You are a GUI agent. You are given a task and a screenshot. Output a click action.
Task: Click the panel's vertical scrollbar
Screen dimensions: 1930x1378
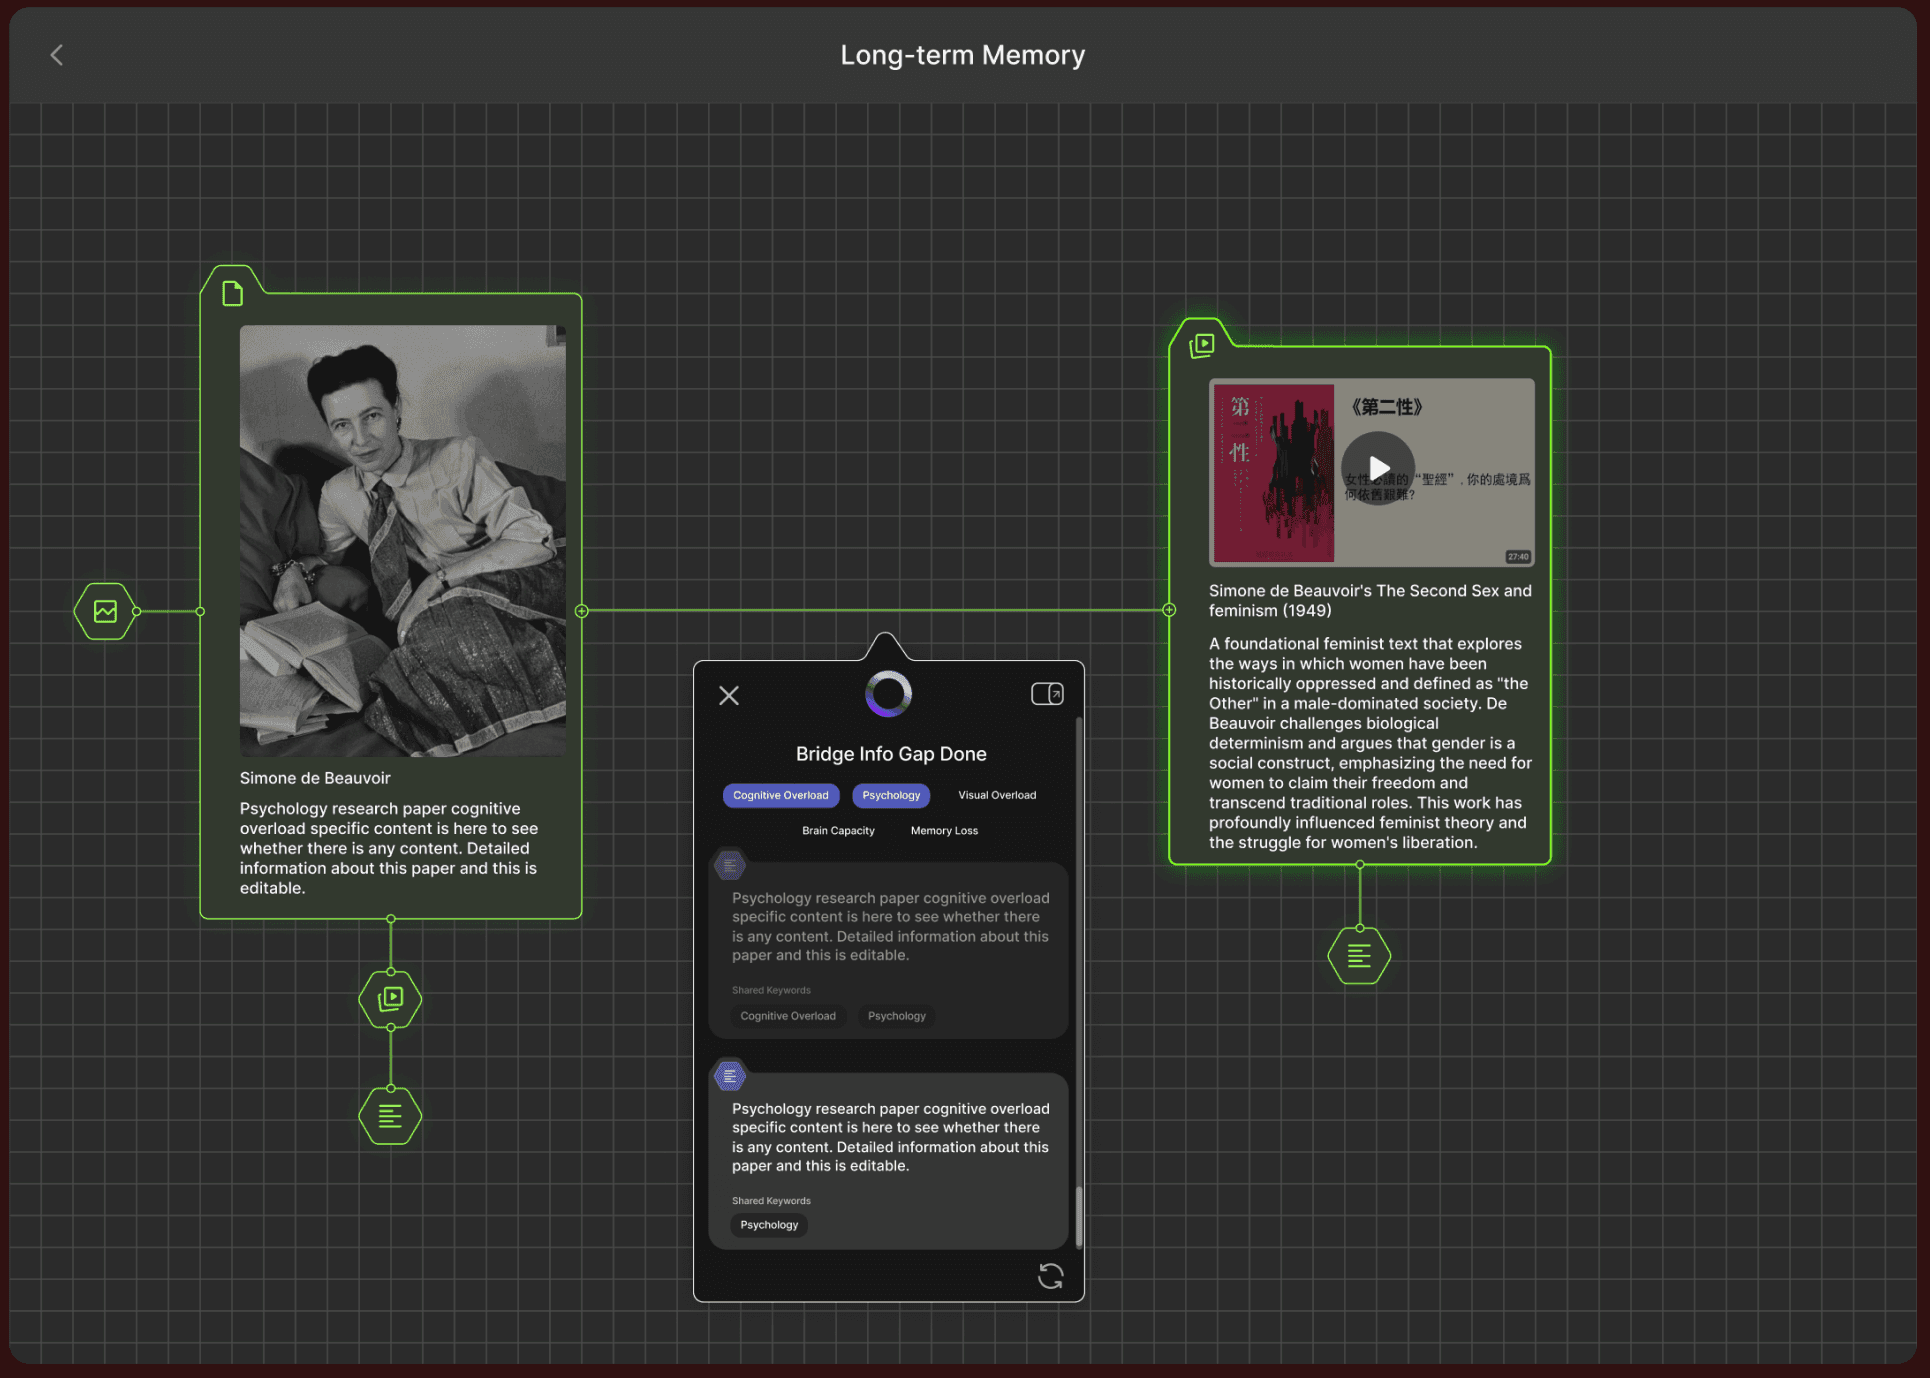coord(1079,1215)
